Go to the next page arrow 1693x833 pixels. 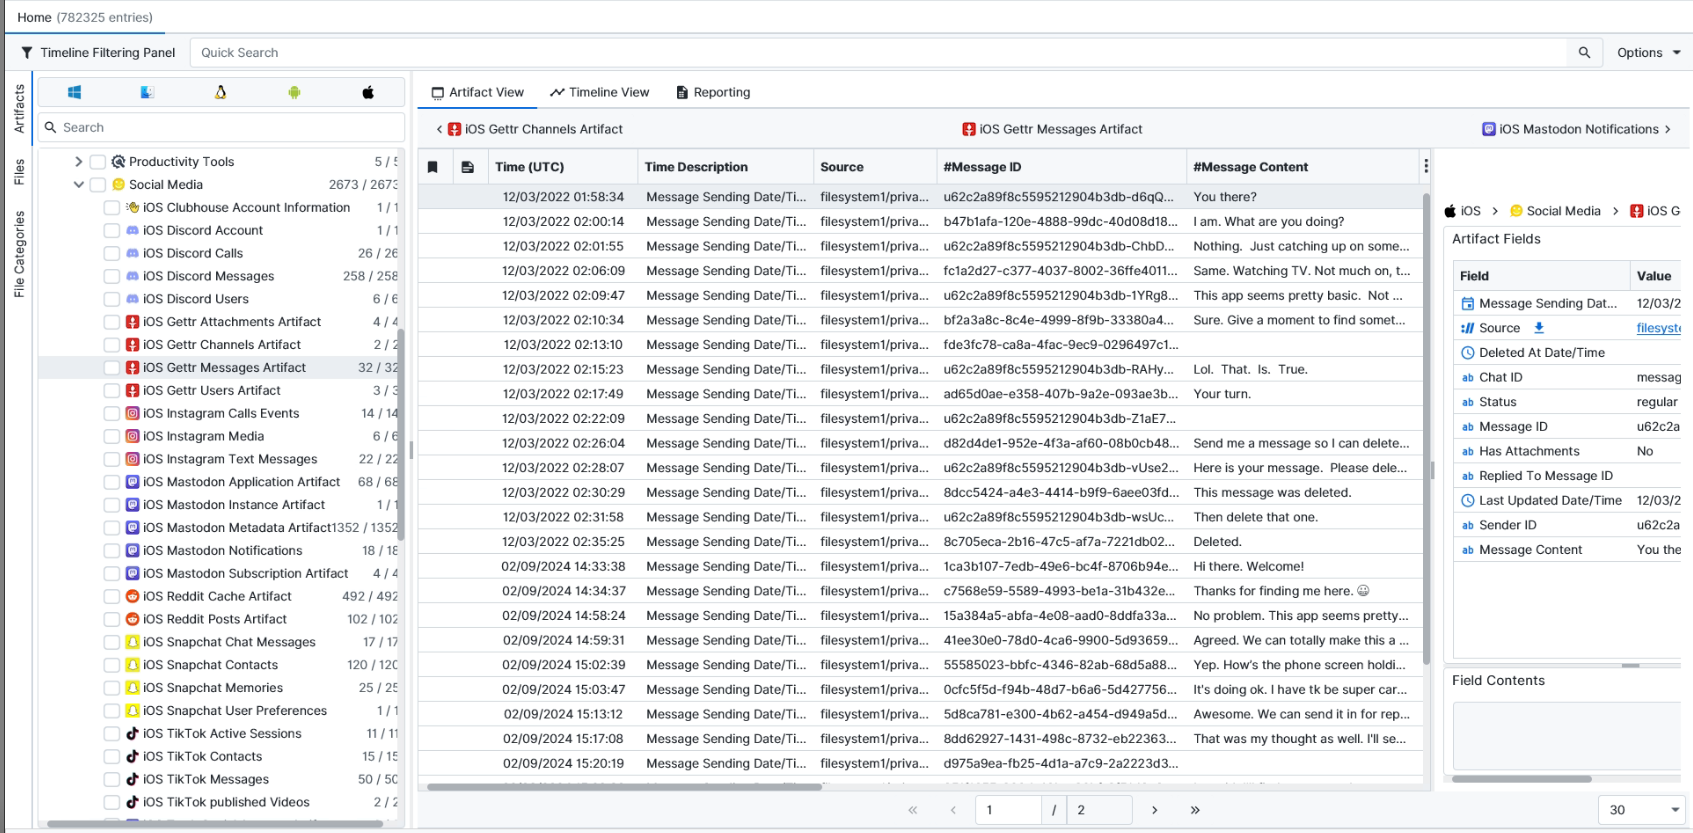[1154, 810]
